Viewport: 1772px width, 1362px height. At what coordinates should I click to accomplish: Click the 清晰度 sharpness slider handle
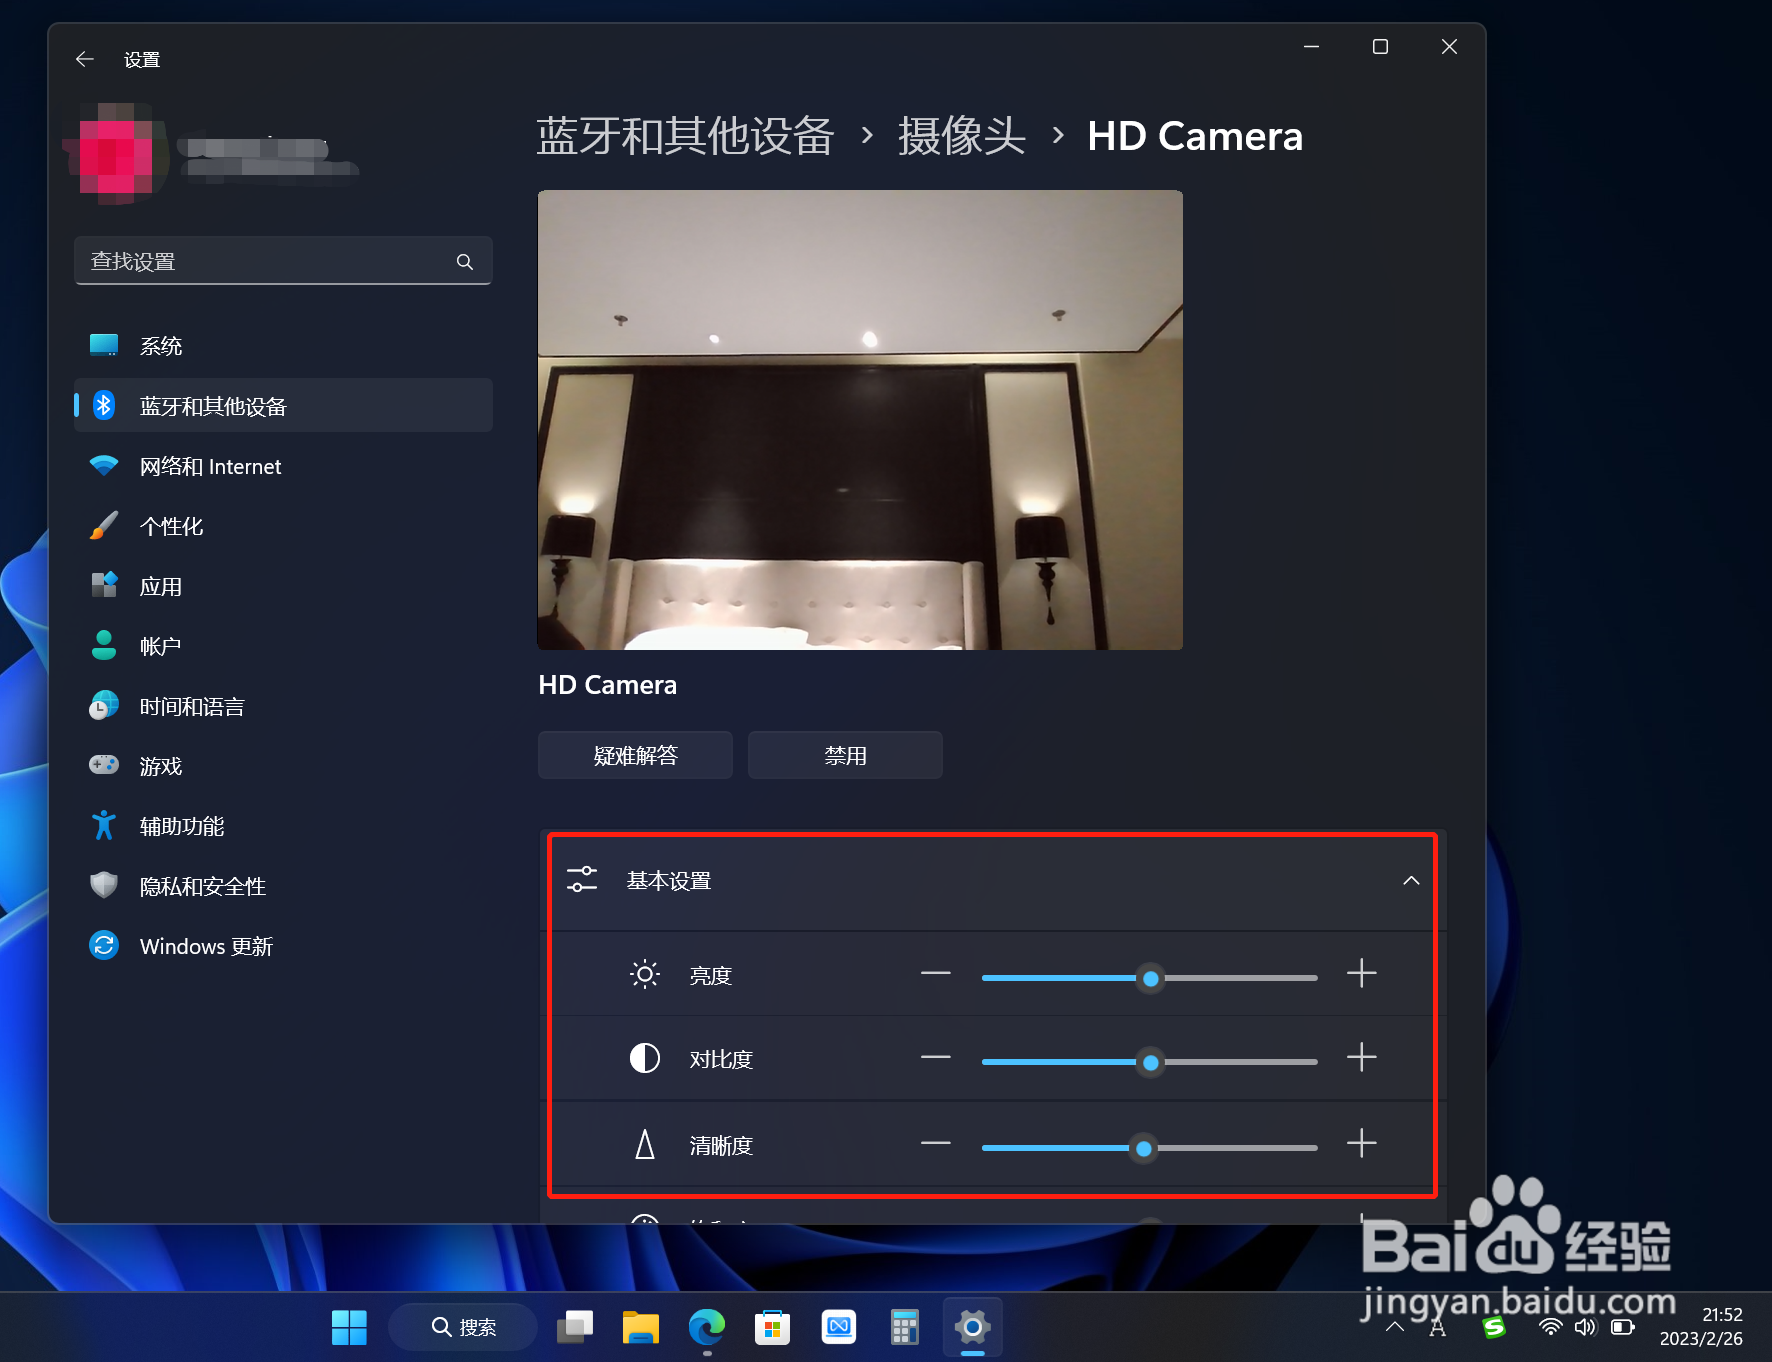click(x=1144, y=1148)
